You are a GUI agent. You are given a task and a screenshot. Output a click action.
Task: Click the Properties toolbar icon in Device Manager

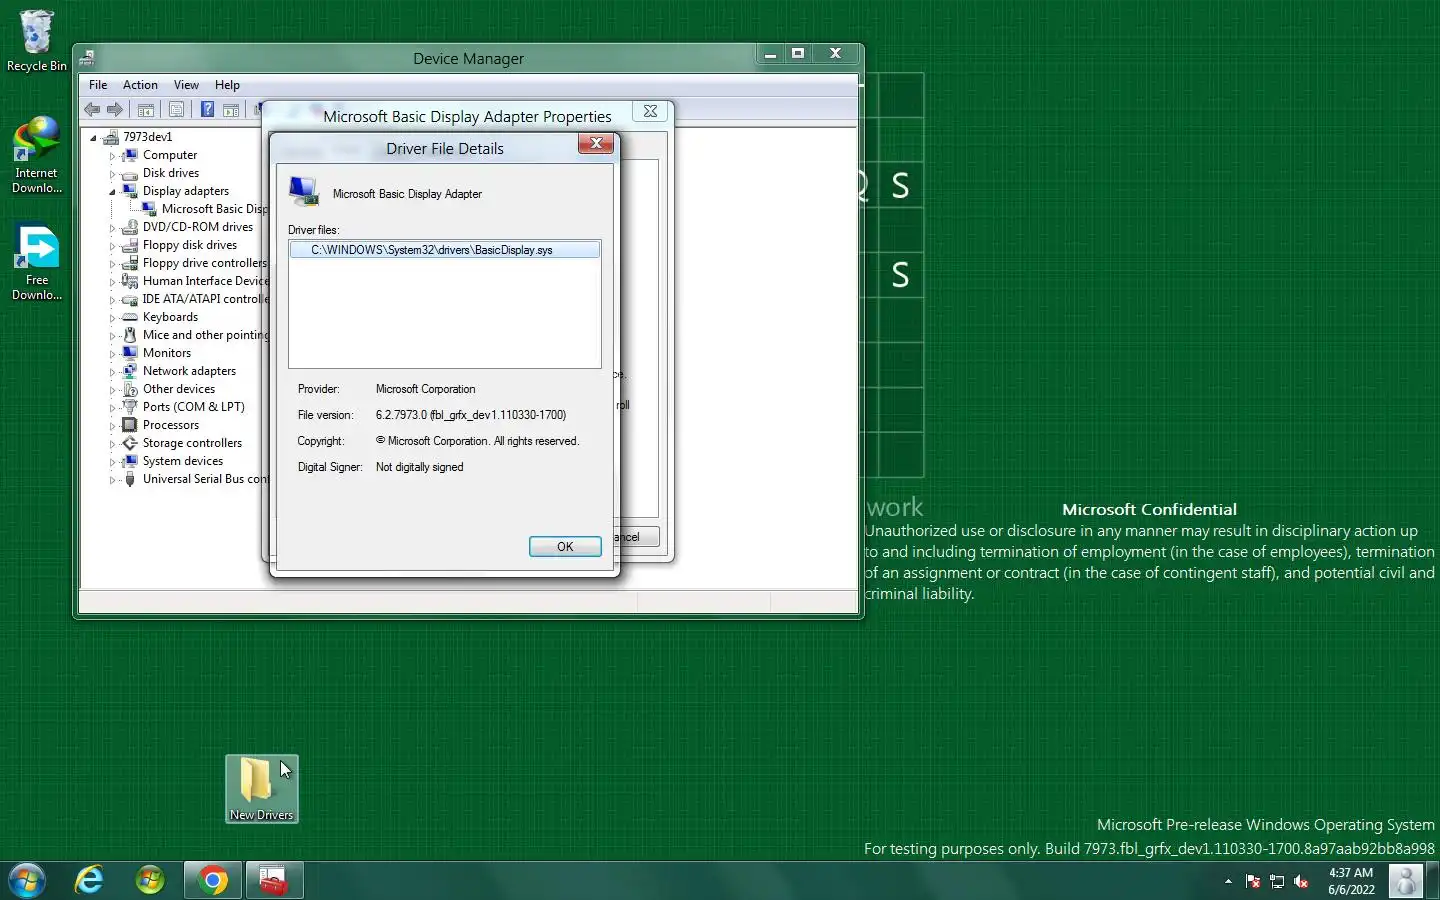[176, 110]
